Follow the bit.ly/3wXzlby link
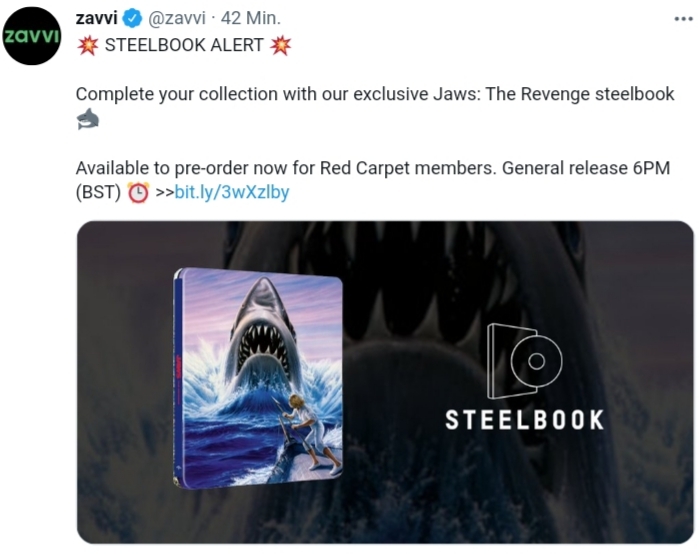 [x=232, y=192]
